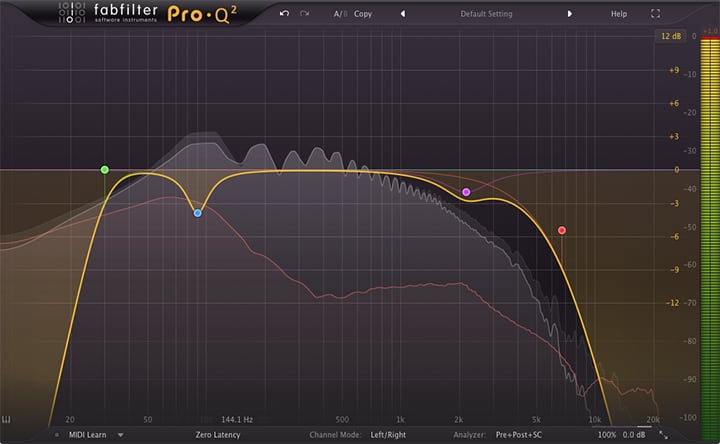The image size is (720, 444).
Task: Click the MIDI Learn indicator dot
Action: (57, 435)
